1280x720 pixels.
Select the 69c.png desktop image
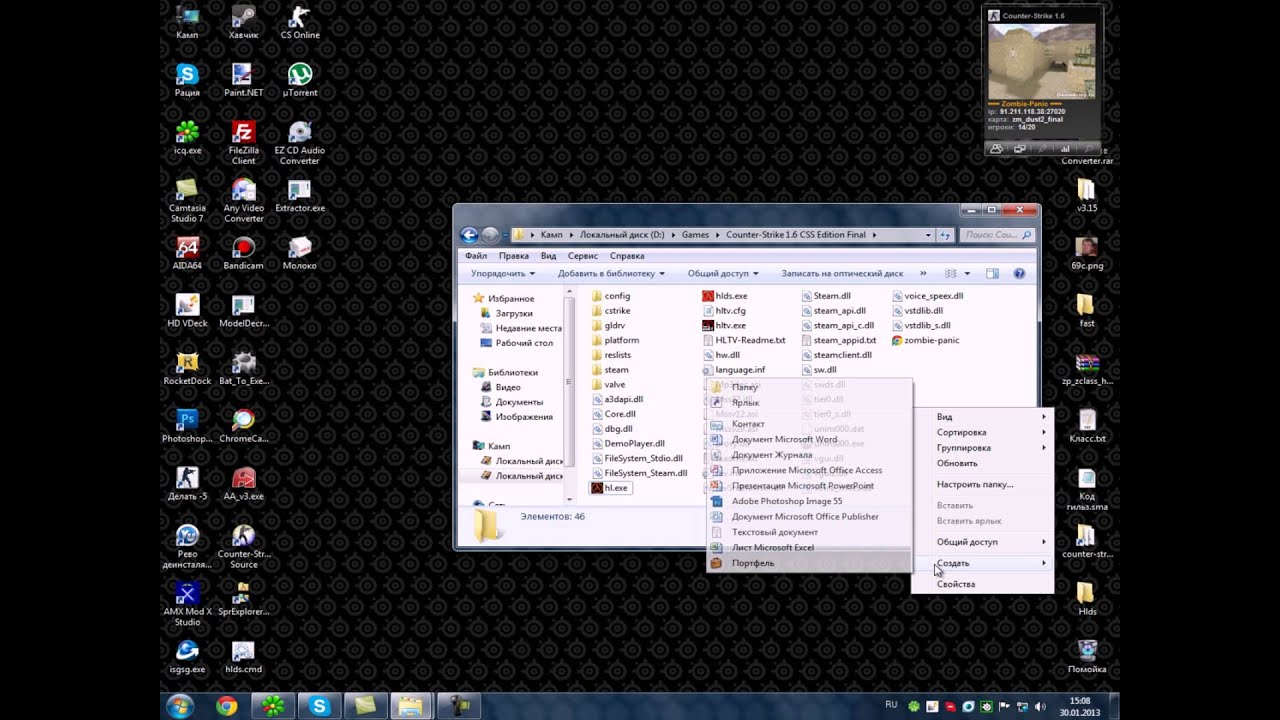pos(1087,254)
